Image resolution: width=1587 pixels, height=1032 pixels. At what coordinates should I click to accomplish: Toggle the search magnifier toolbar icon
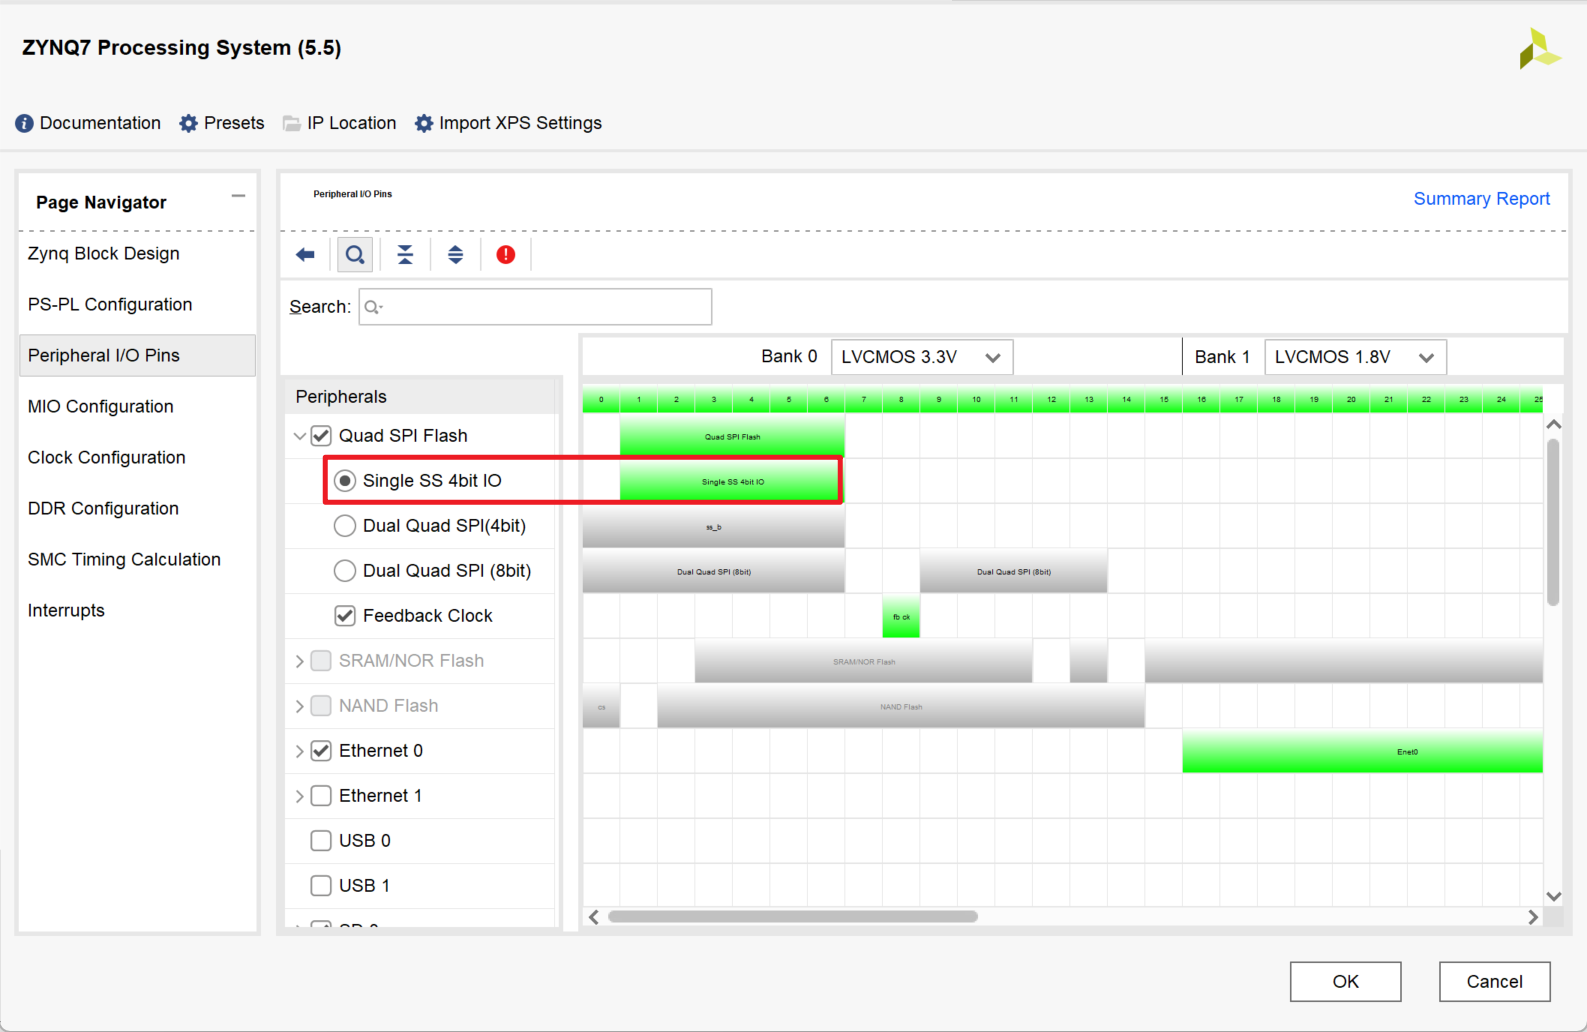(355, 255)
